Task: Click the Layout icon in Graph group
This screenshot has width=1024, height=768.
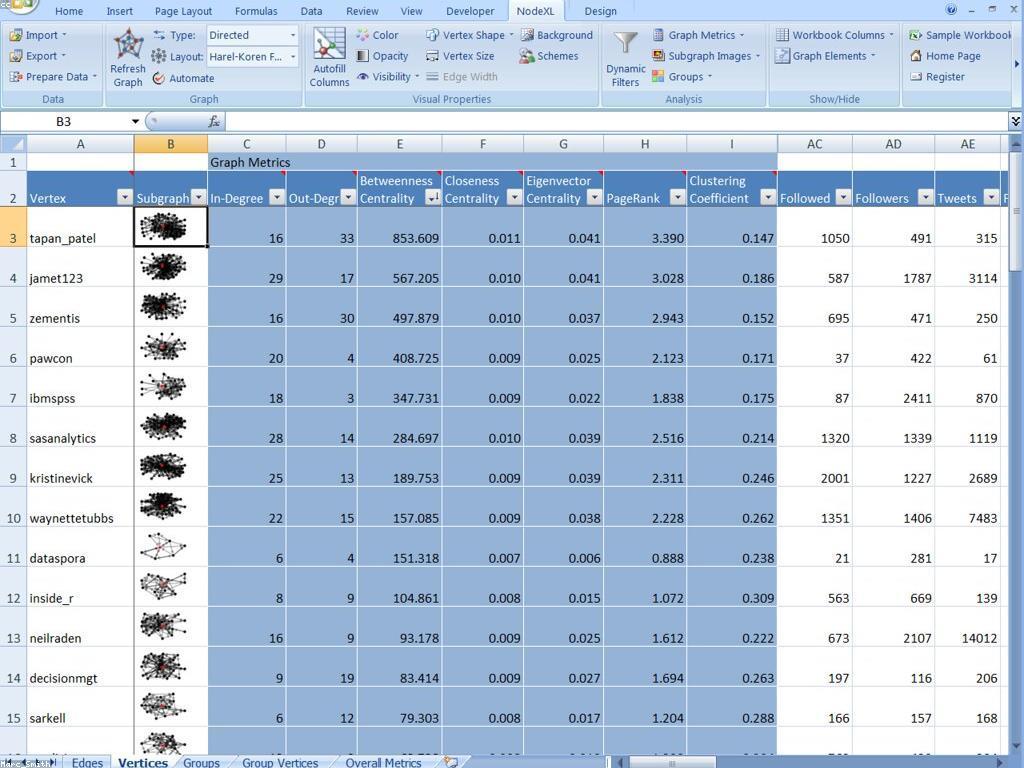Action: pos(159,57)
